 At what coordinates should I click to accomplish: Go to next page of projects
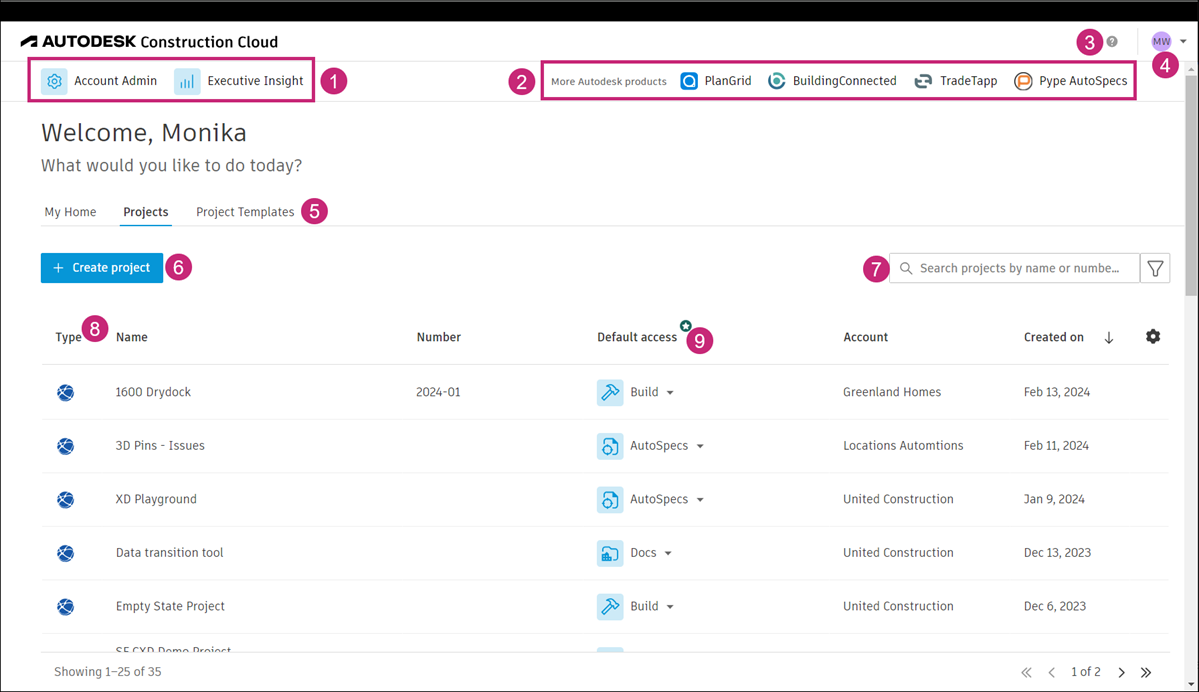(x=1122, y=673)
